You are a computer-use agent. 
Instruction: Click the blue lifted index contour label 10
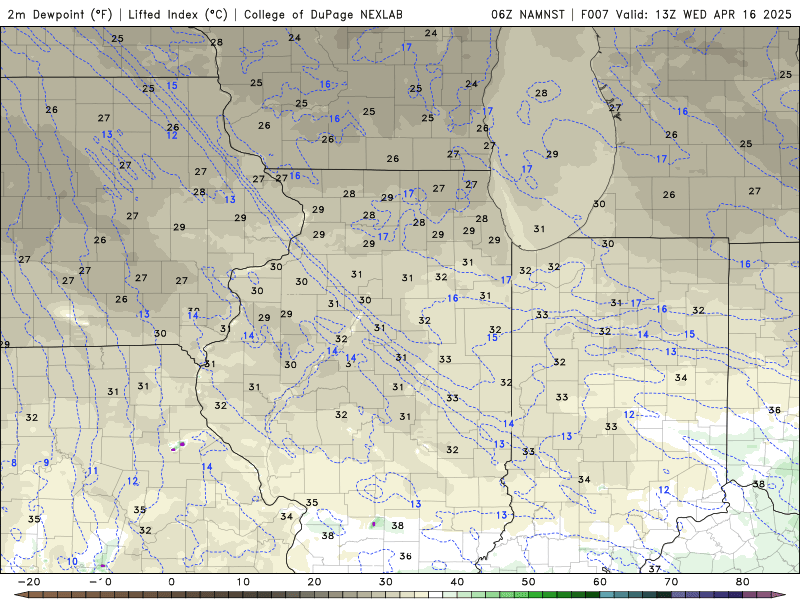(x=72, y=562)
